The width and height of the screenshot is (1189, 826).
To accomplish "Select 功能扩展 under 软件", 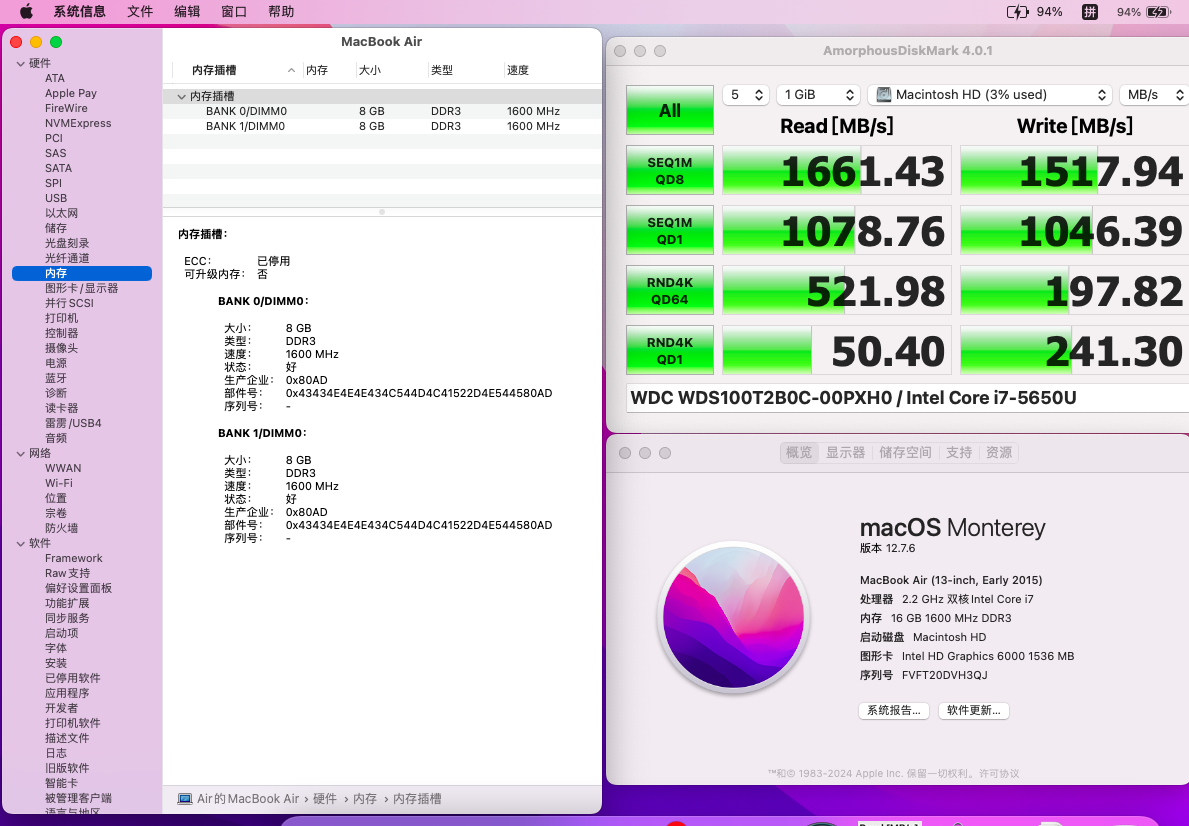I will coord(67,603).
